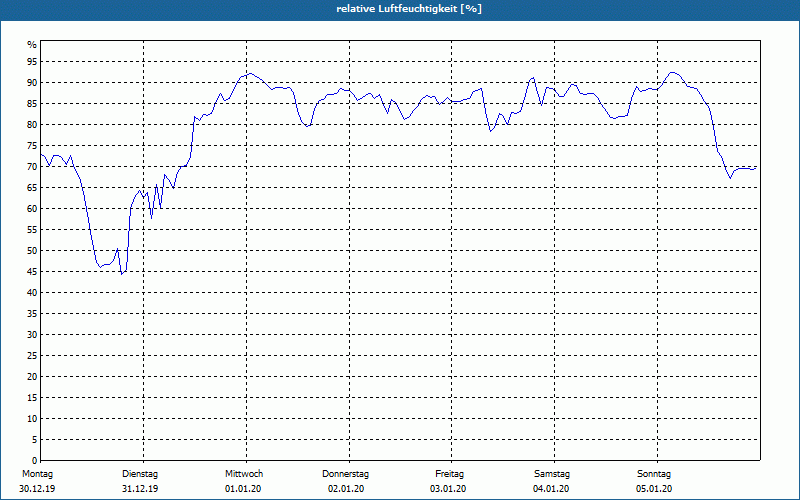
Task: Select the 'Mittwoch' axis label
Action: click(244, 474)
